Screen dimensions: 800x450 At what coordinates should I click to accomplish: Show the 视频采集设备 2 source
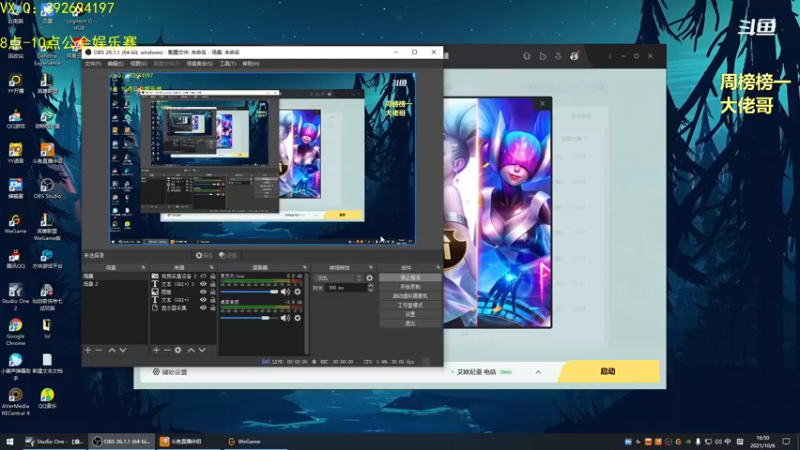coord(203,276)
